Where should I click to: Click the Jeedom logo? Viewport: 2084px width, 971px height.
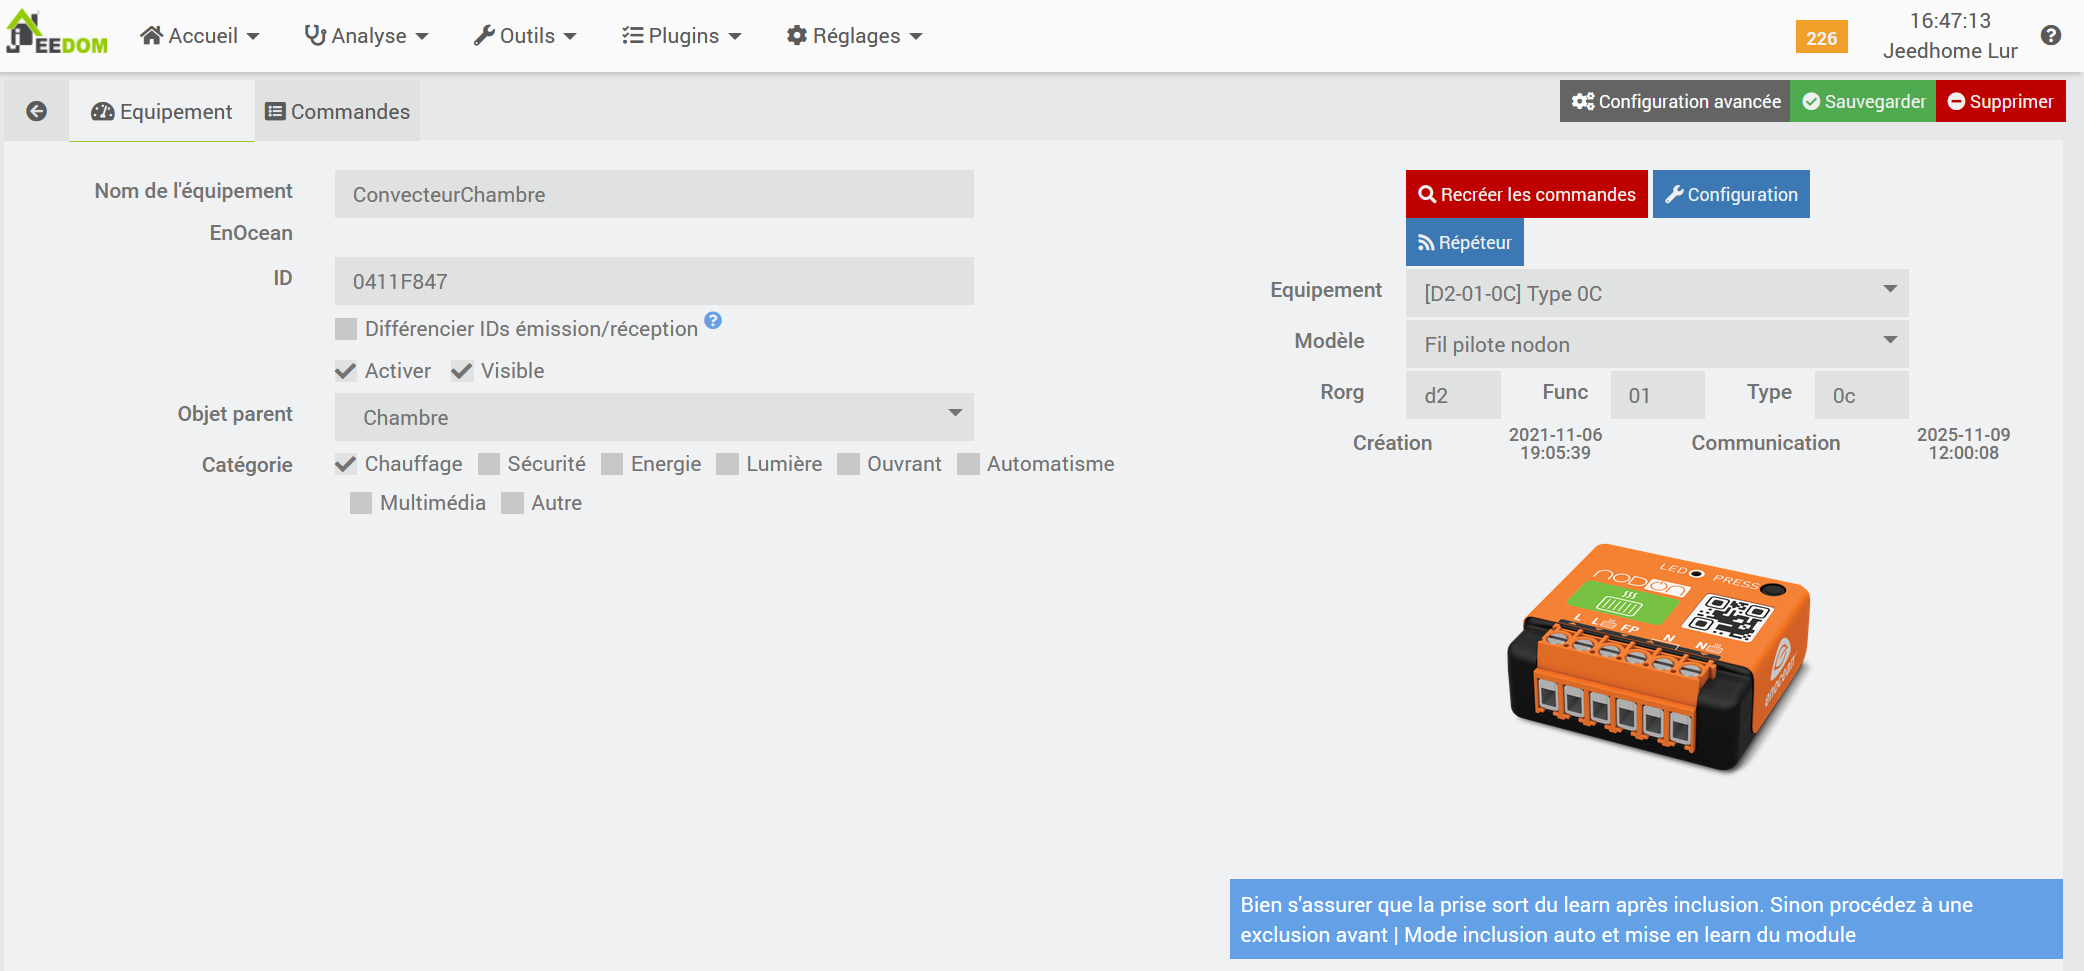coord(57,34)
